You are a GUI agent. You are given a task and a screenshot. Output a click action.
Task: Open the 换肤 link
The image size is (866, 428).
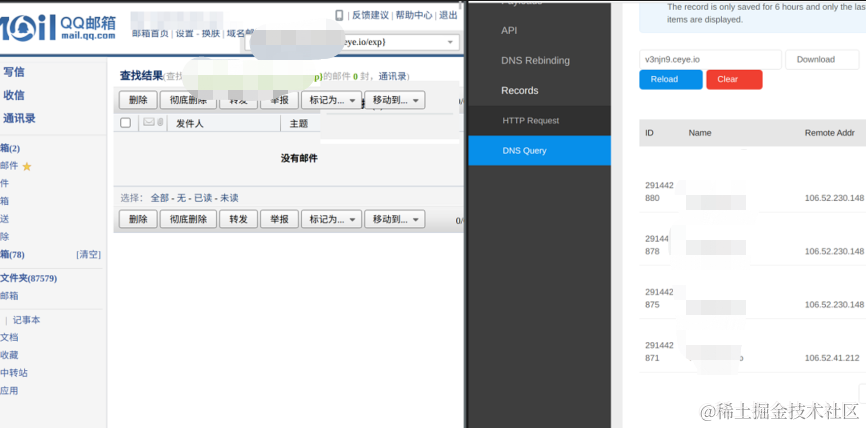pos(211,34)
